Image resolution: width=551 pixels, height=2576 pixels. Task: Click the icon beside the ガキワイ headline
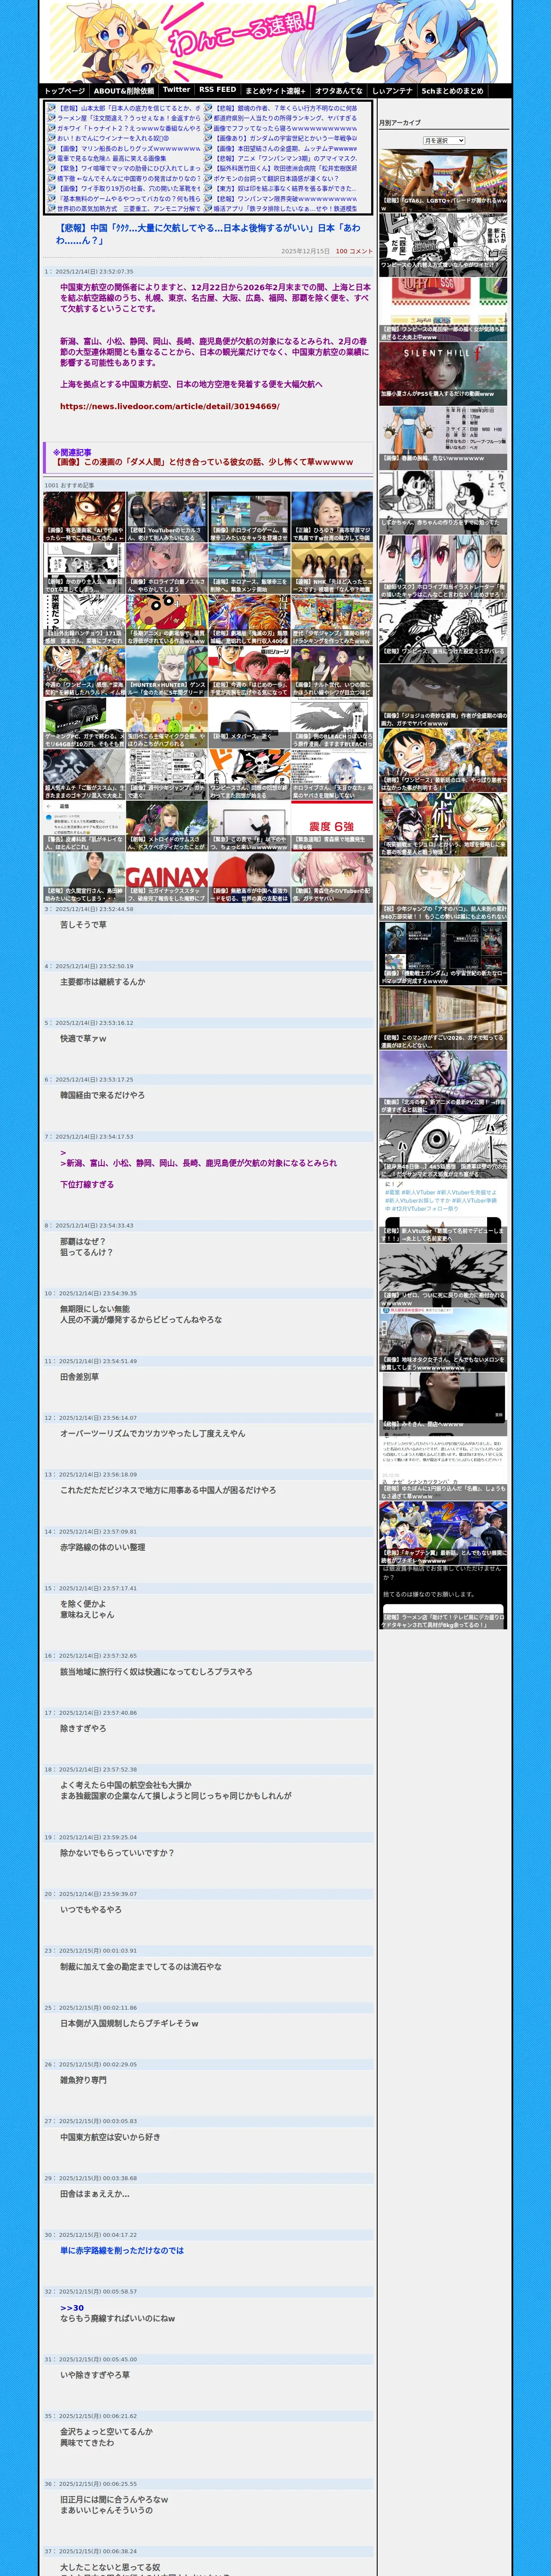tap(52, 128)
